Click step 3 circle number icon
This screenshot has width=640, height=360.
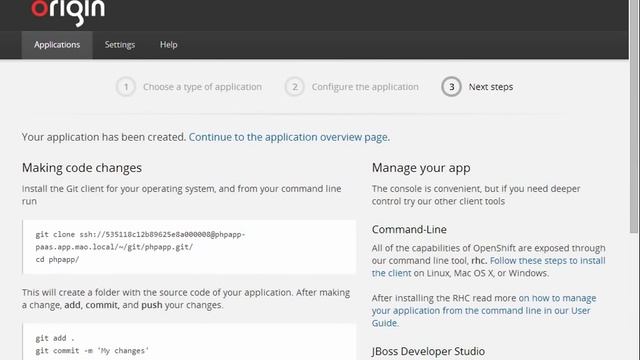(451, 87)
